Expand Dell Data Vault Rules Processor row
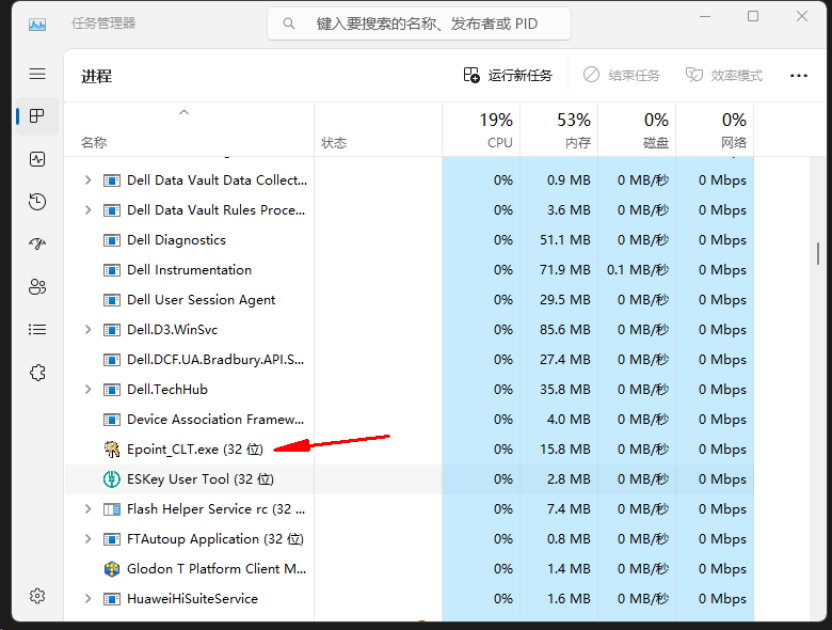This screenshot has height=630, width=832. point(88,210)
